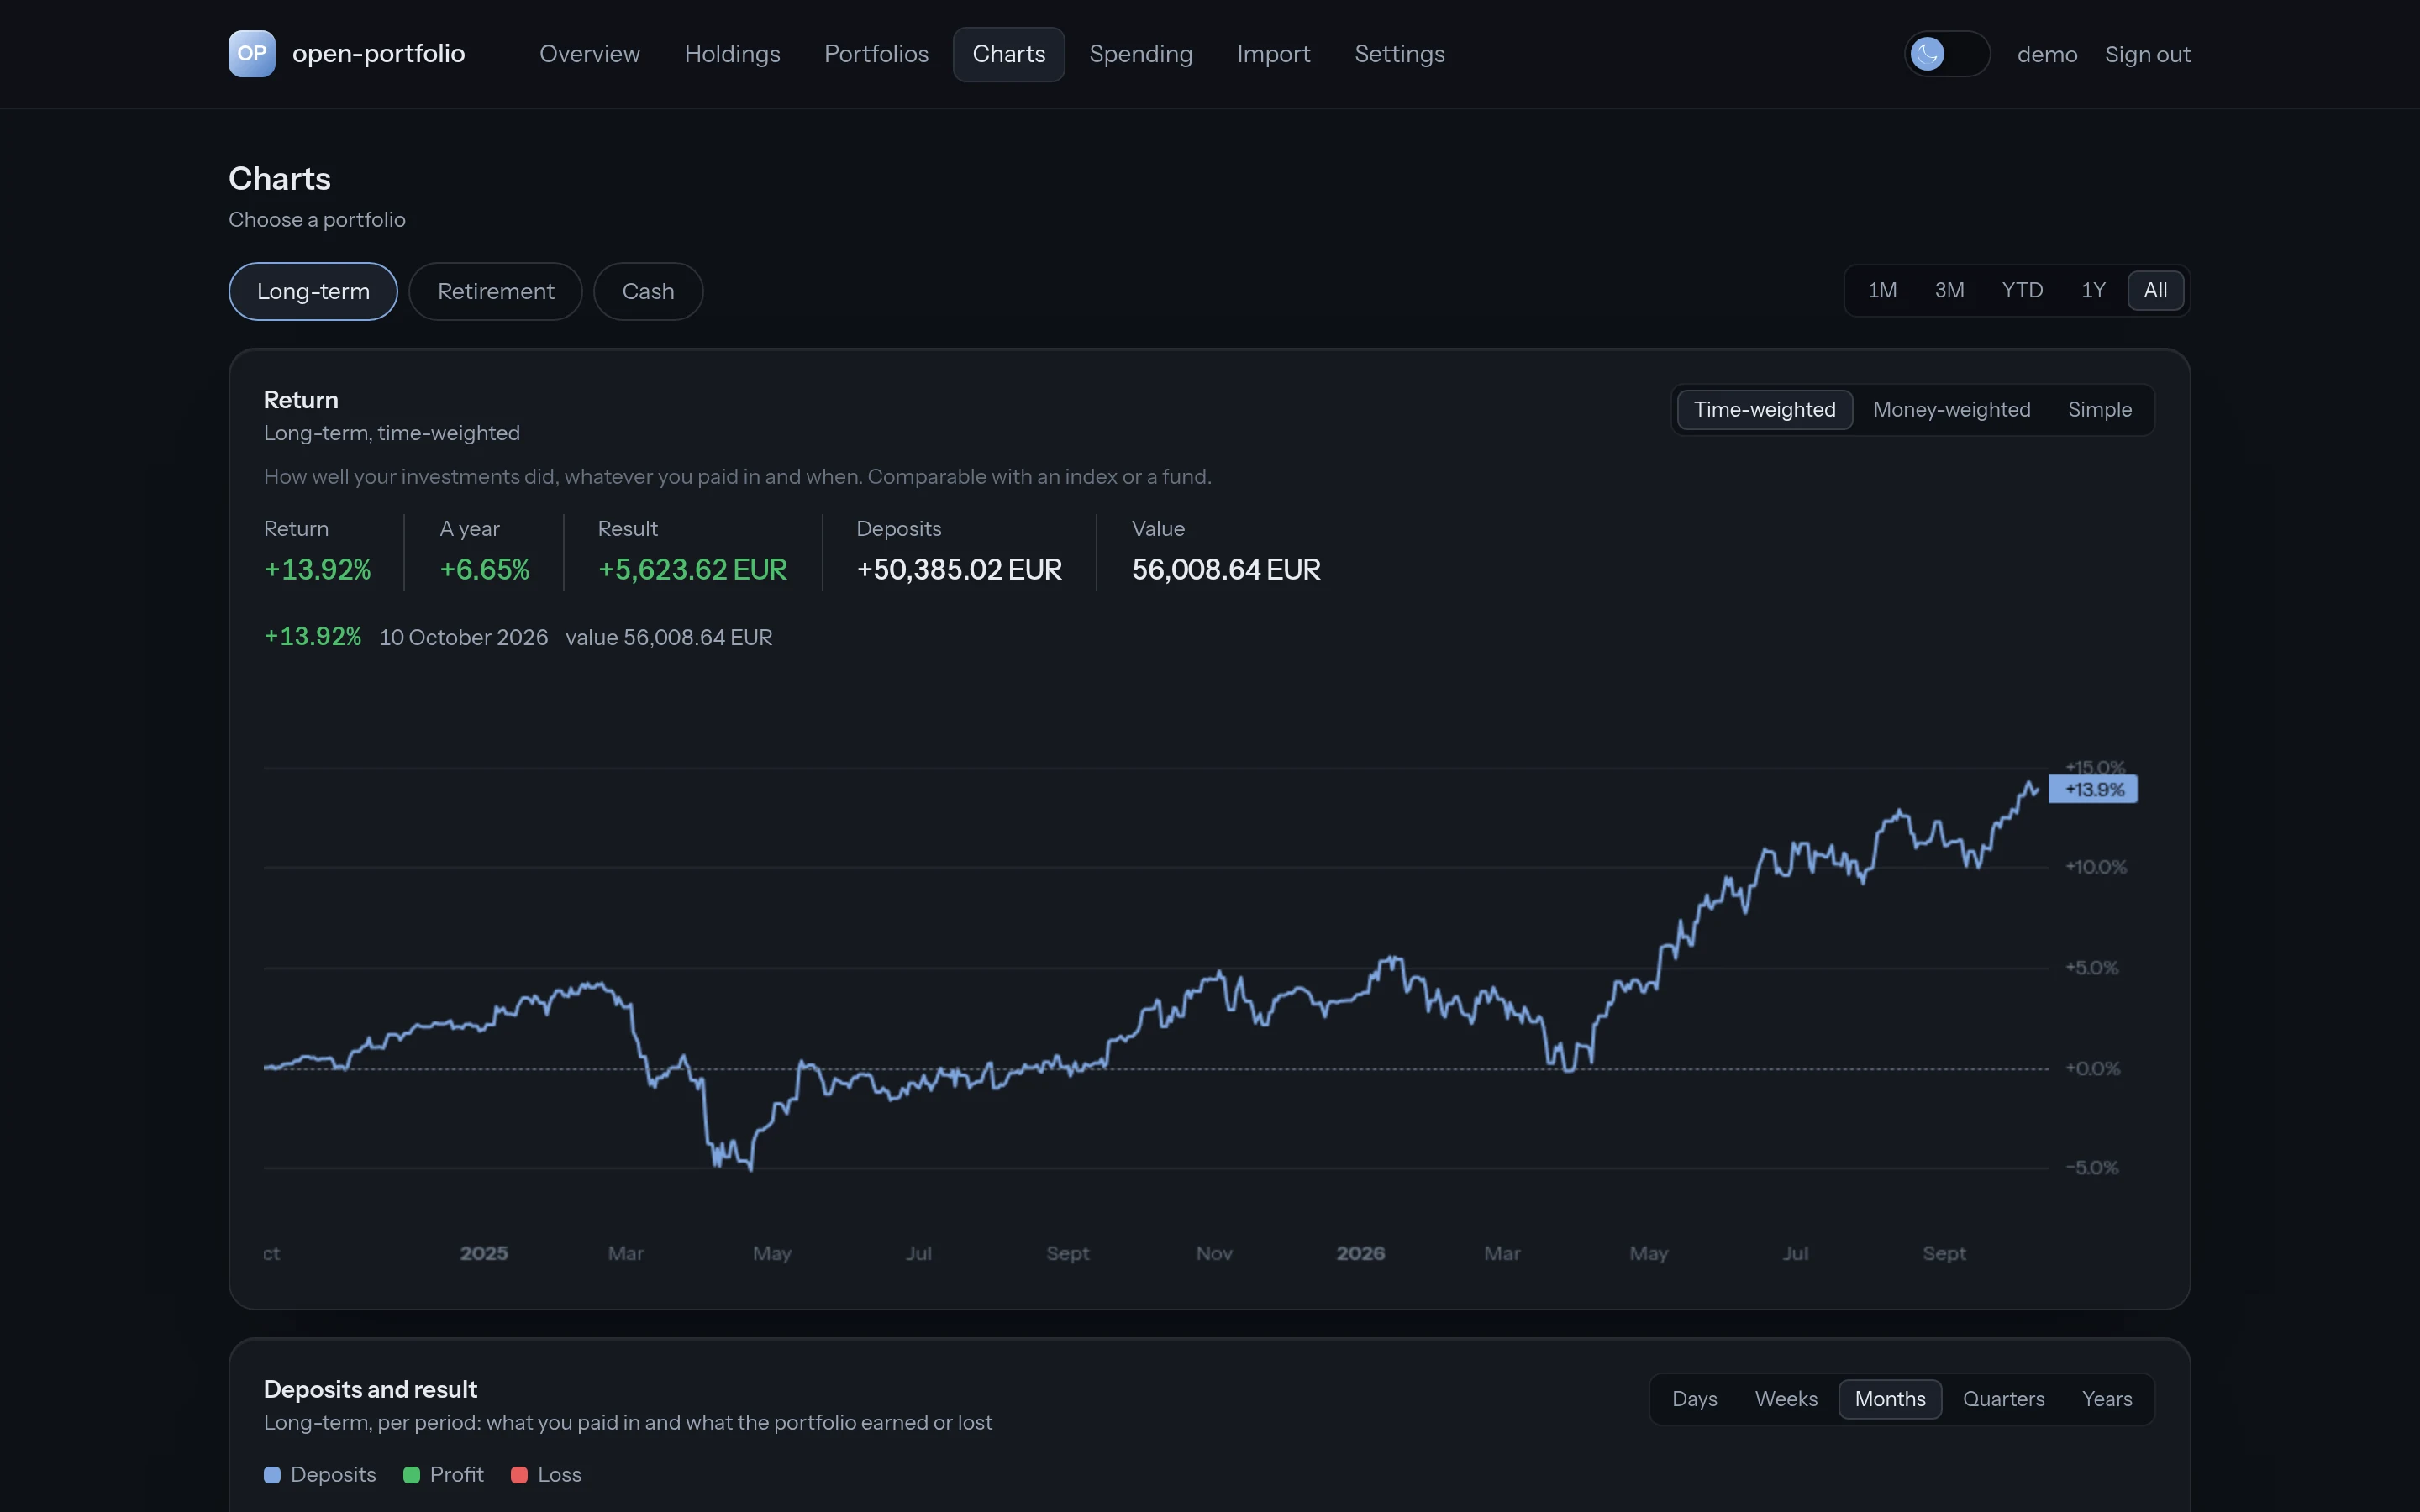This screenshot has height=1512, width=2420.
Task: Switch to Money-weighted return
Action: pos(1951,410)
